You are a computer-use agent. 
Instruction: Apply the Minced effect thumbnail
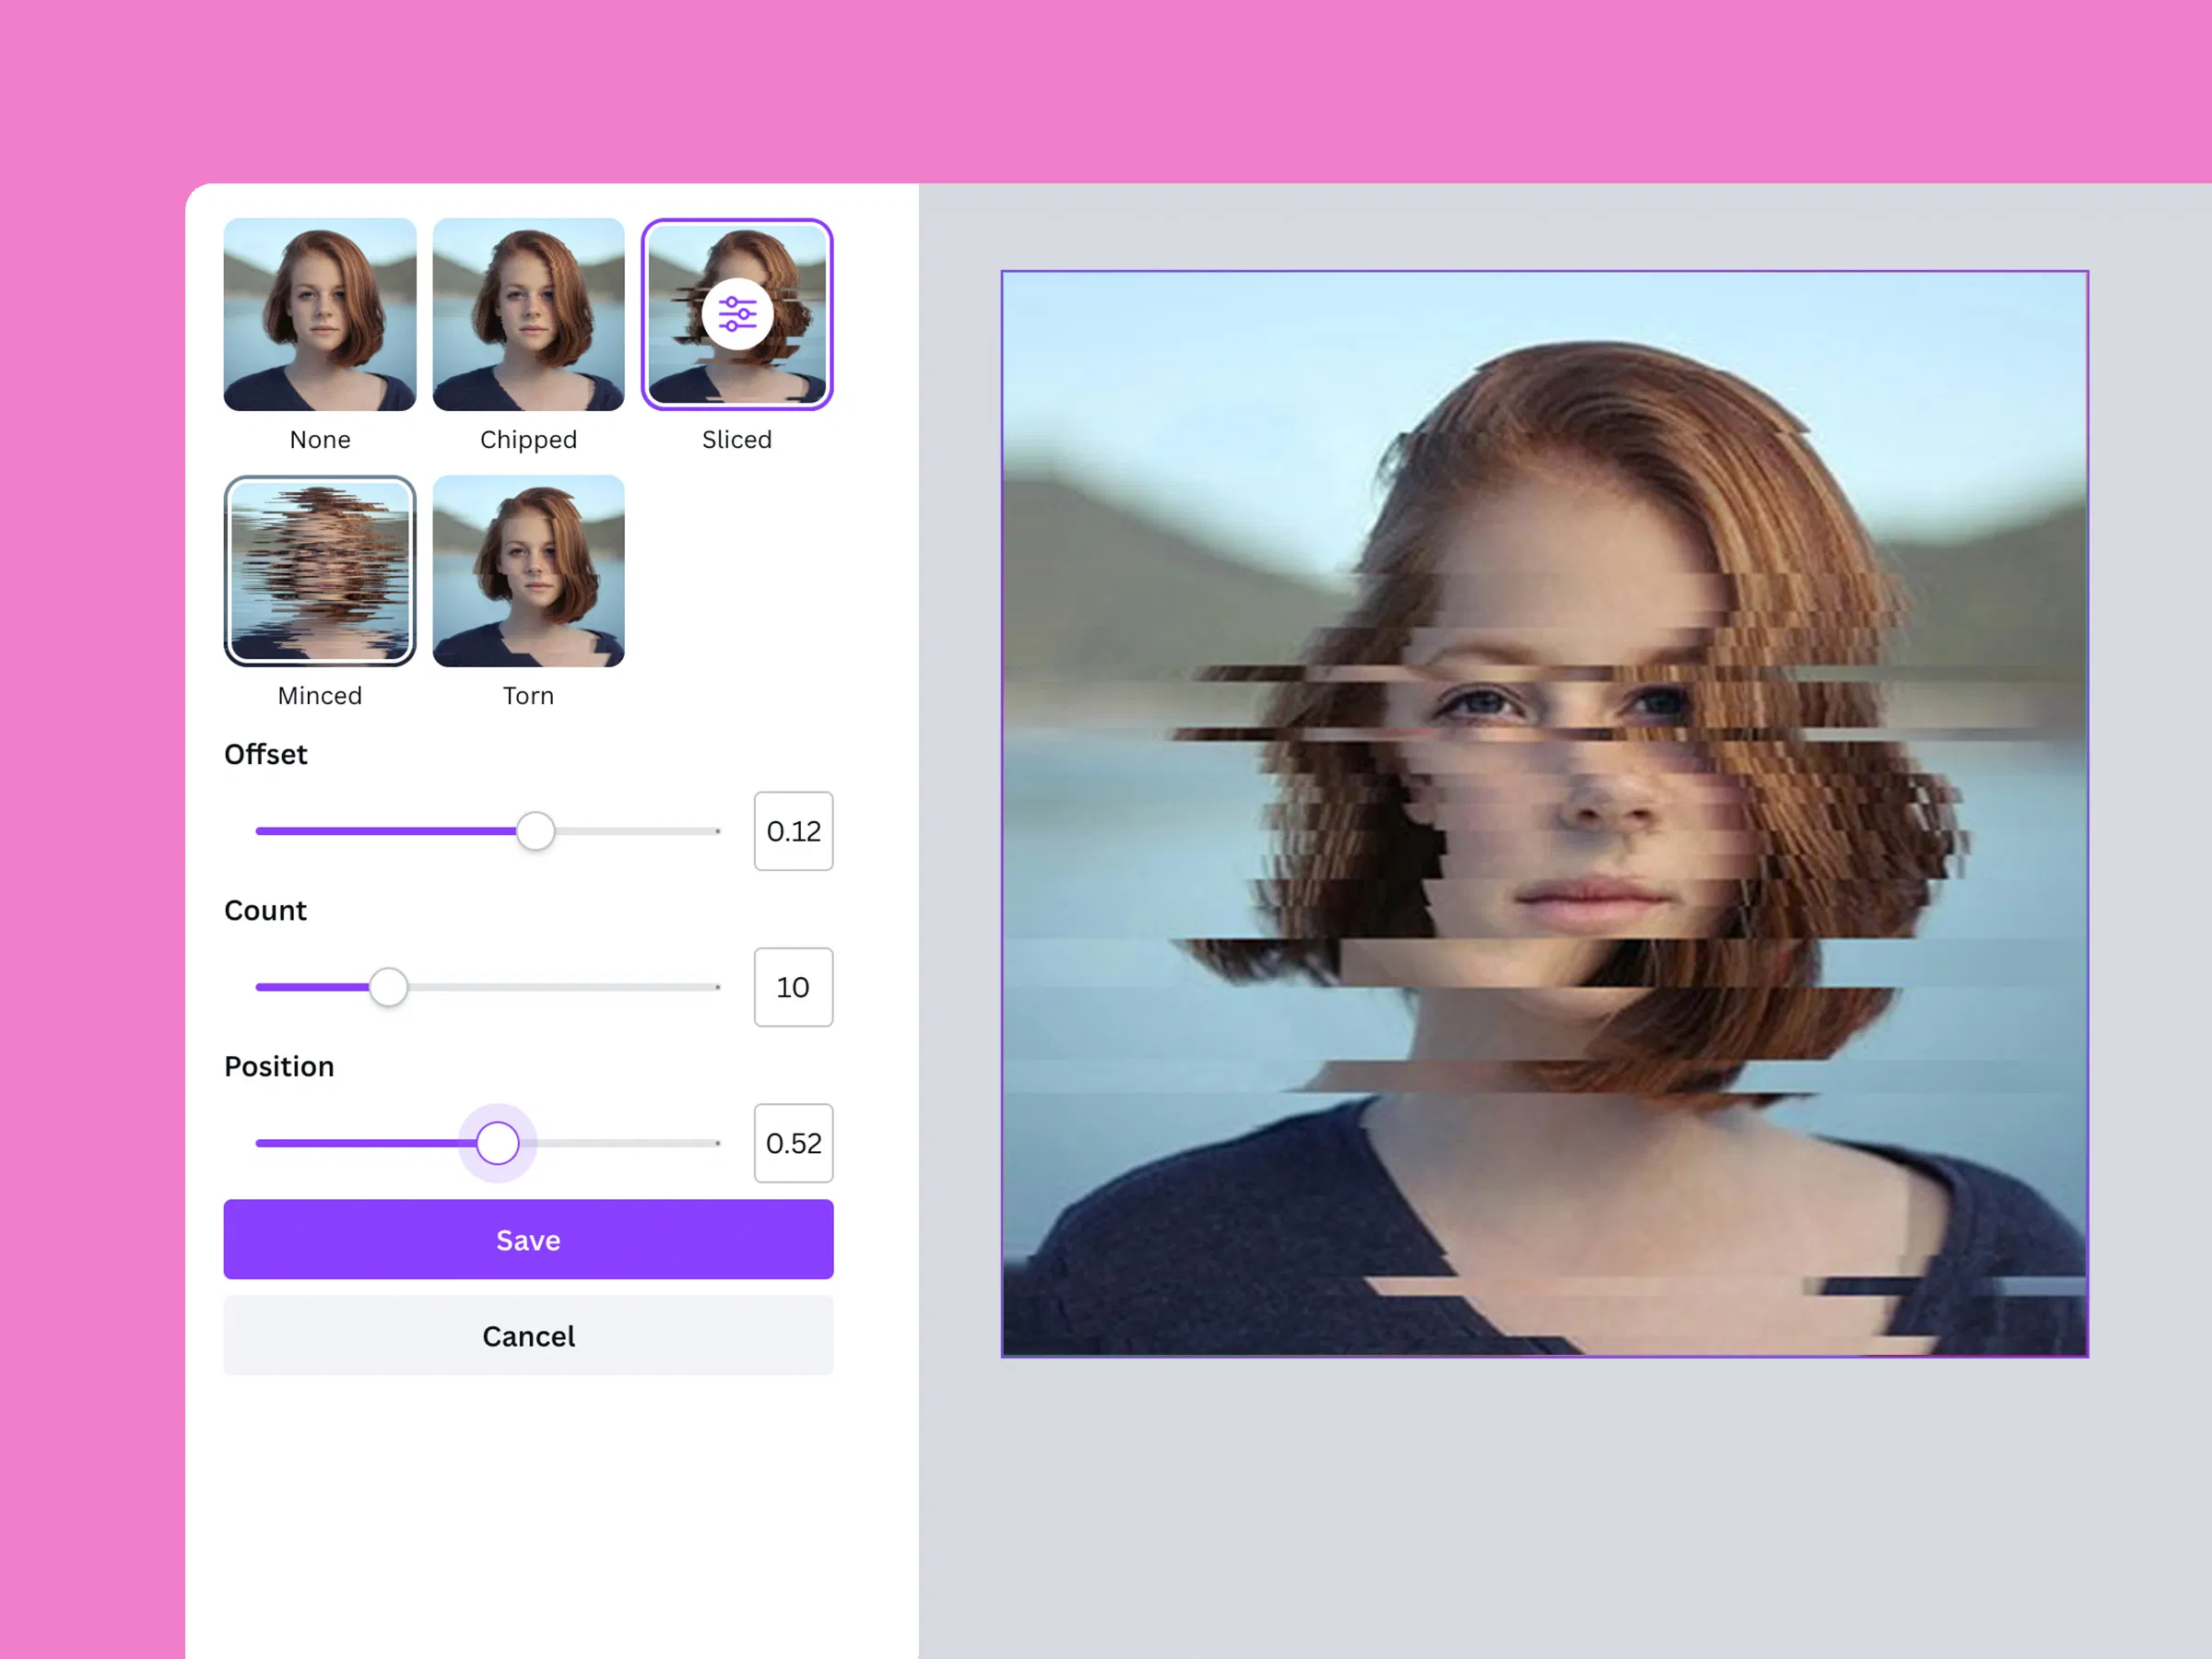tap(320, 571)
